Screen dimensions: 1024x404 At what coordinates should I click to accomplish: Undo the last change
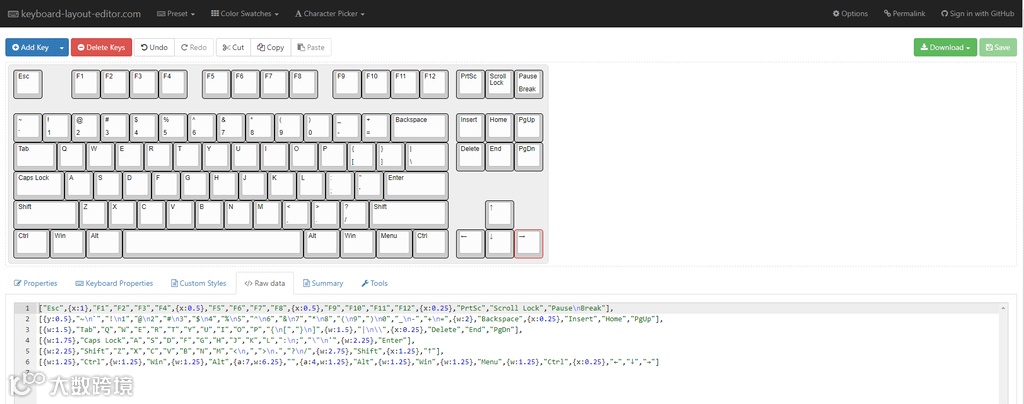[154, 47]
